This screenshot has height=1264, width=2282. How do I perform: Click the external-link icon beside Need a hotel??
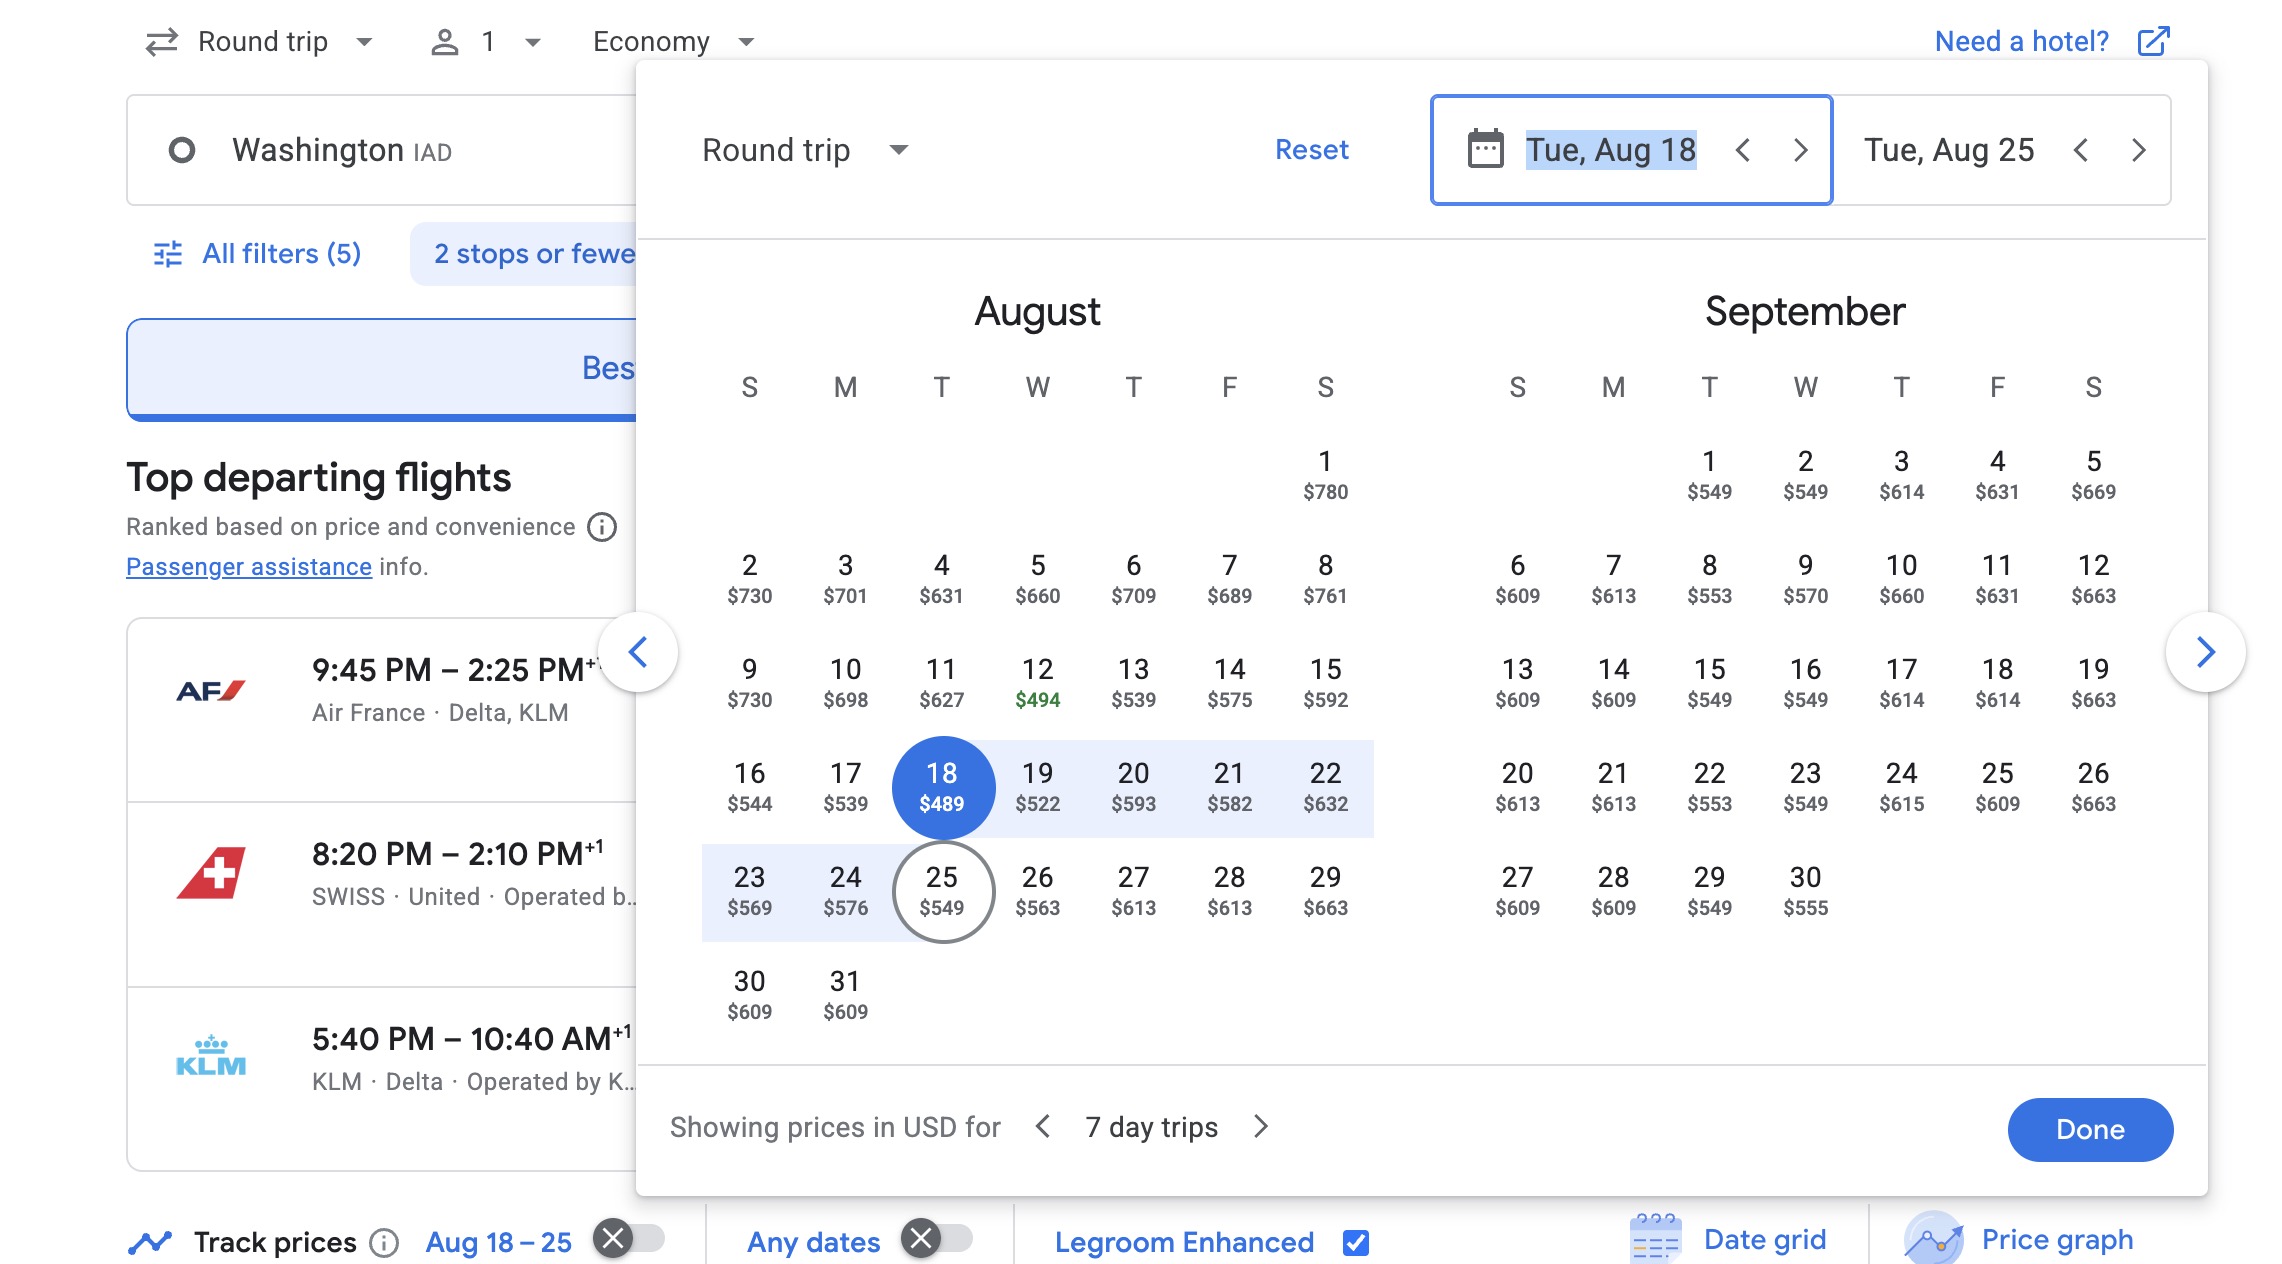pyautogui.click(x=2153, y=40)
